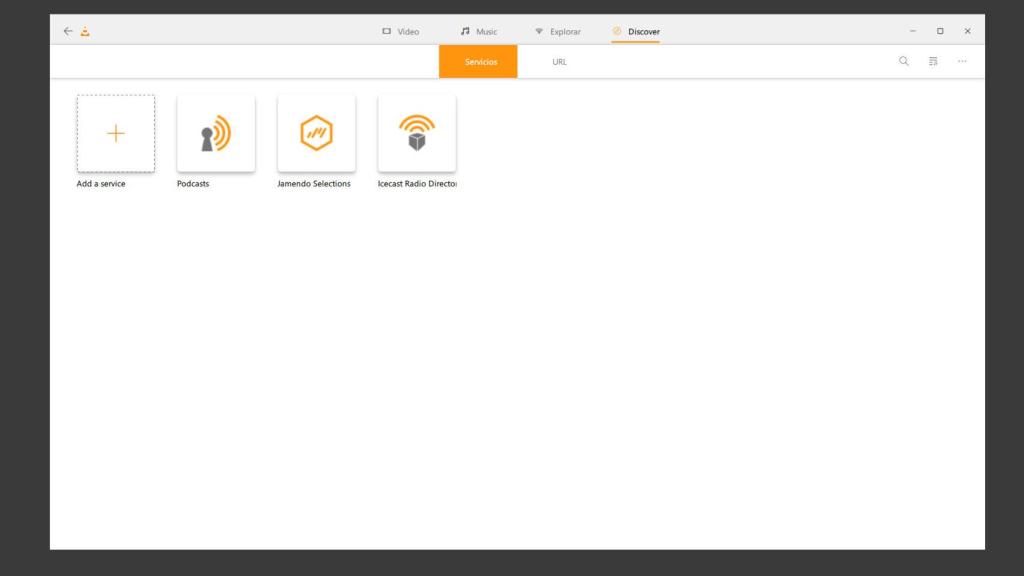The image size is (1024, 576).
Task: Click the sort/ordering icon
Action: click(x=932, y=61)
